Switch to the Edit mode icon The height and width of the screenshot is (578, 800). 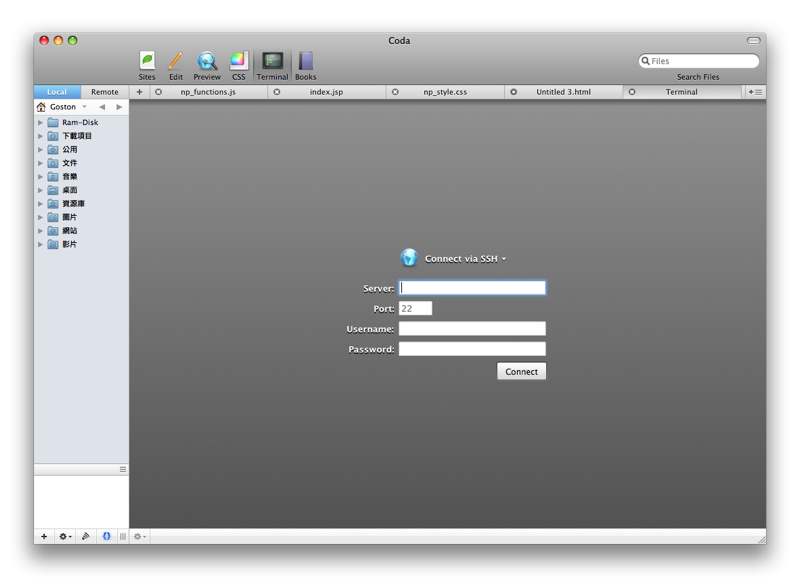pos(175,62)
